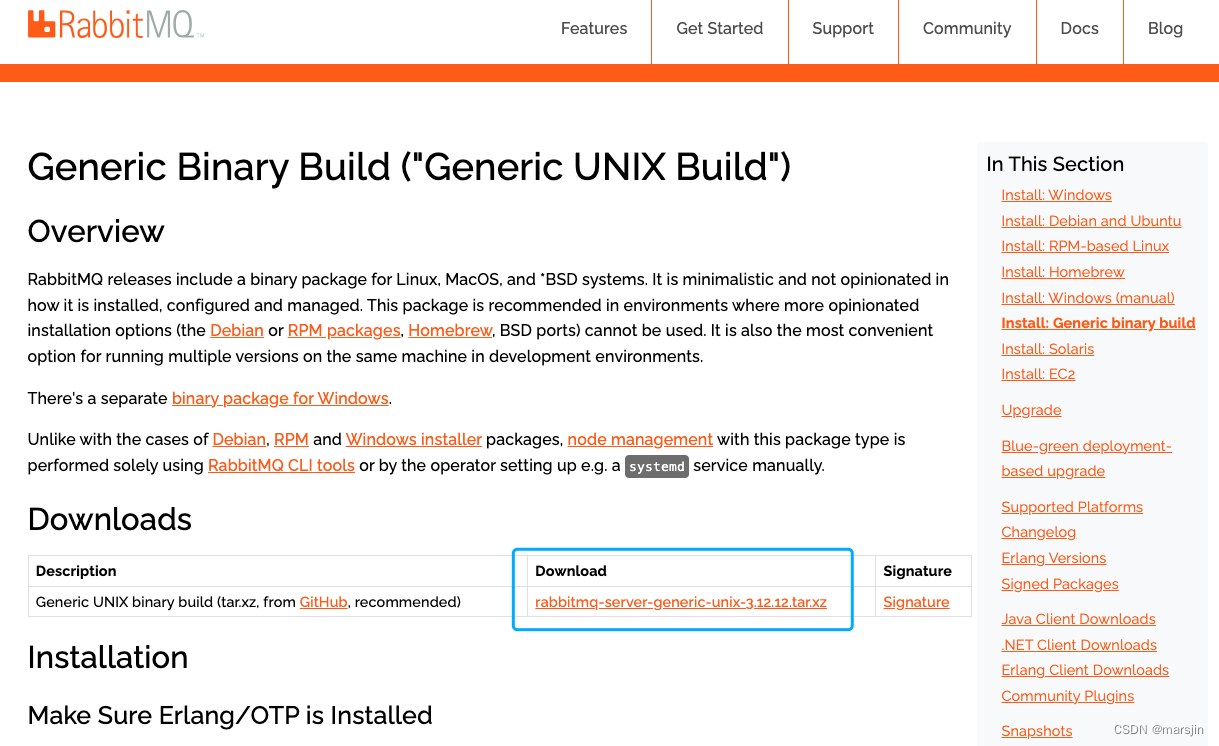The width and height of the screenshot is (1219, 746).
Task: Select Java Client Downloads link
Action: (x=1078, y=619)
